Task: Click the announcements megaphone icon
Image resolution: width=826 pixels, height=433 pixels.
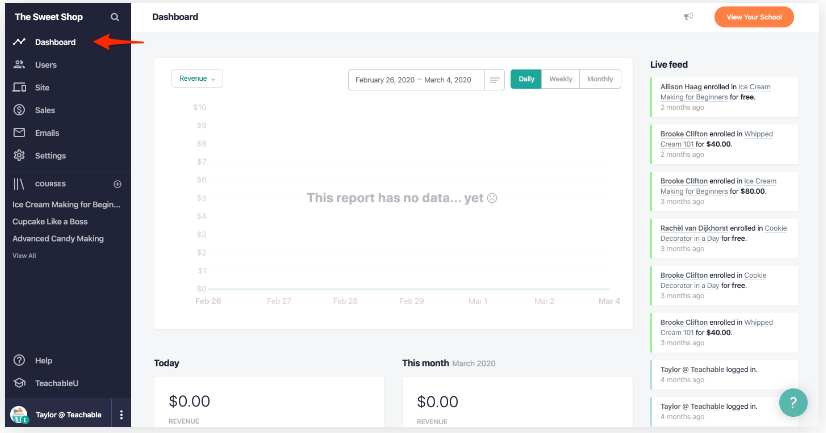Action: click(688, 17)
